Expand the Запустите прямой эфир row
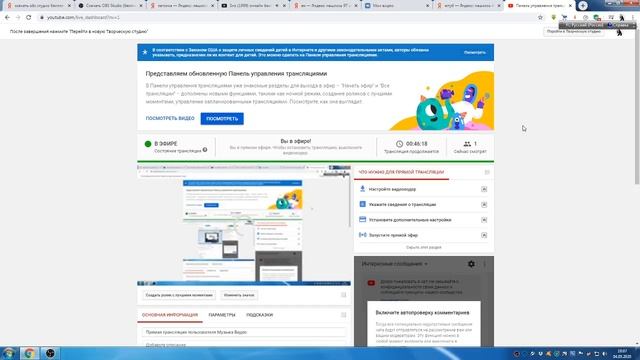Image resolution: width=640 pixels, height=360 pixels. tap(484, 235)
